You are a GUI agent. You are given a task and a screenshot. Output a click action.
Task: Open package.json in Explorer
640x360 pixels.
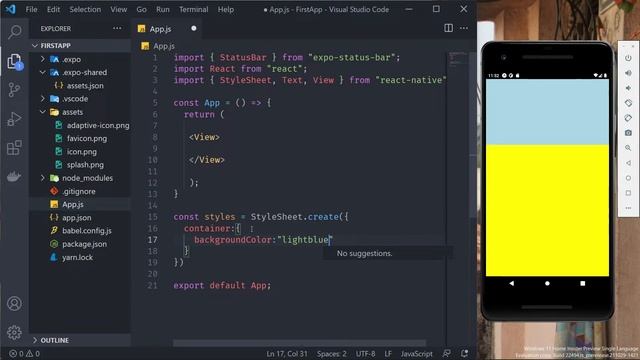click(x=84, y=244)
